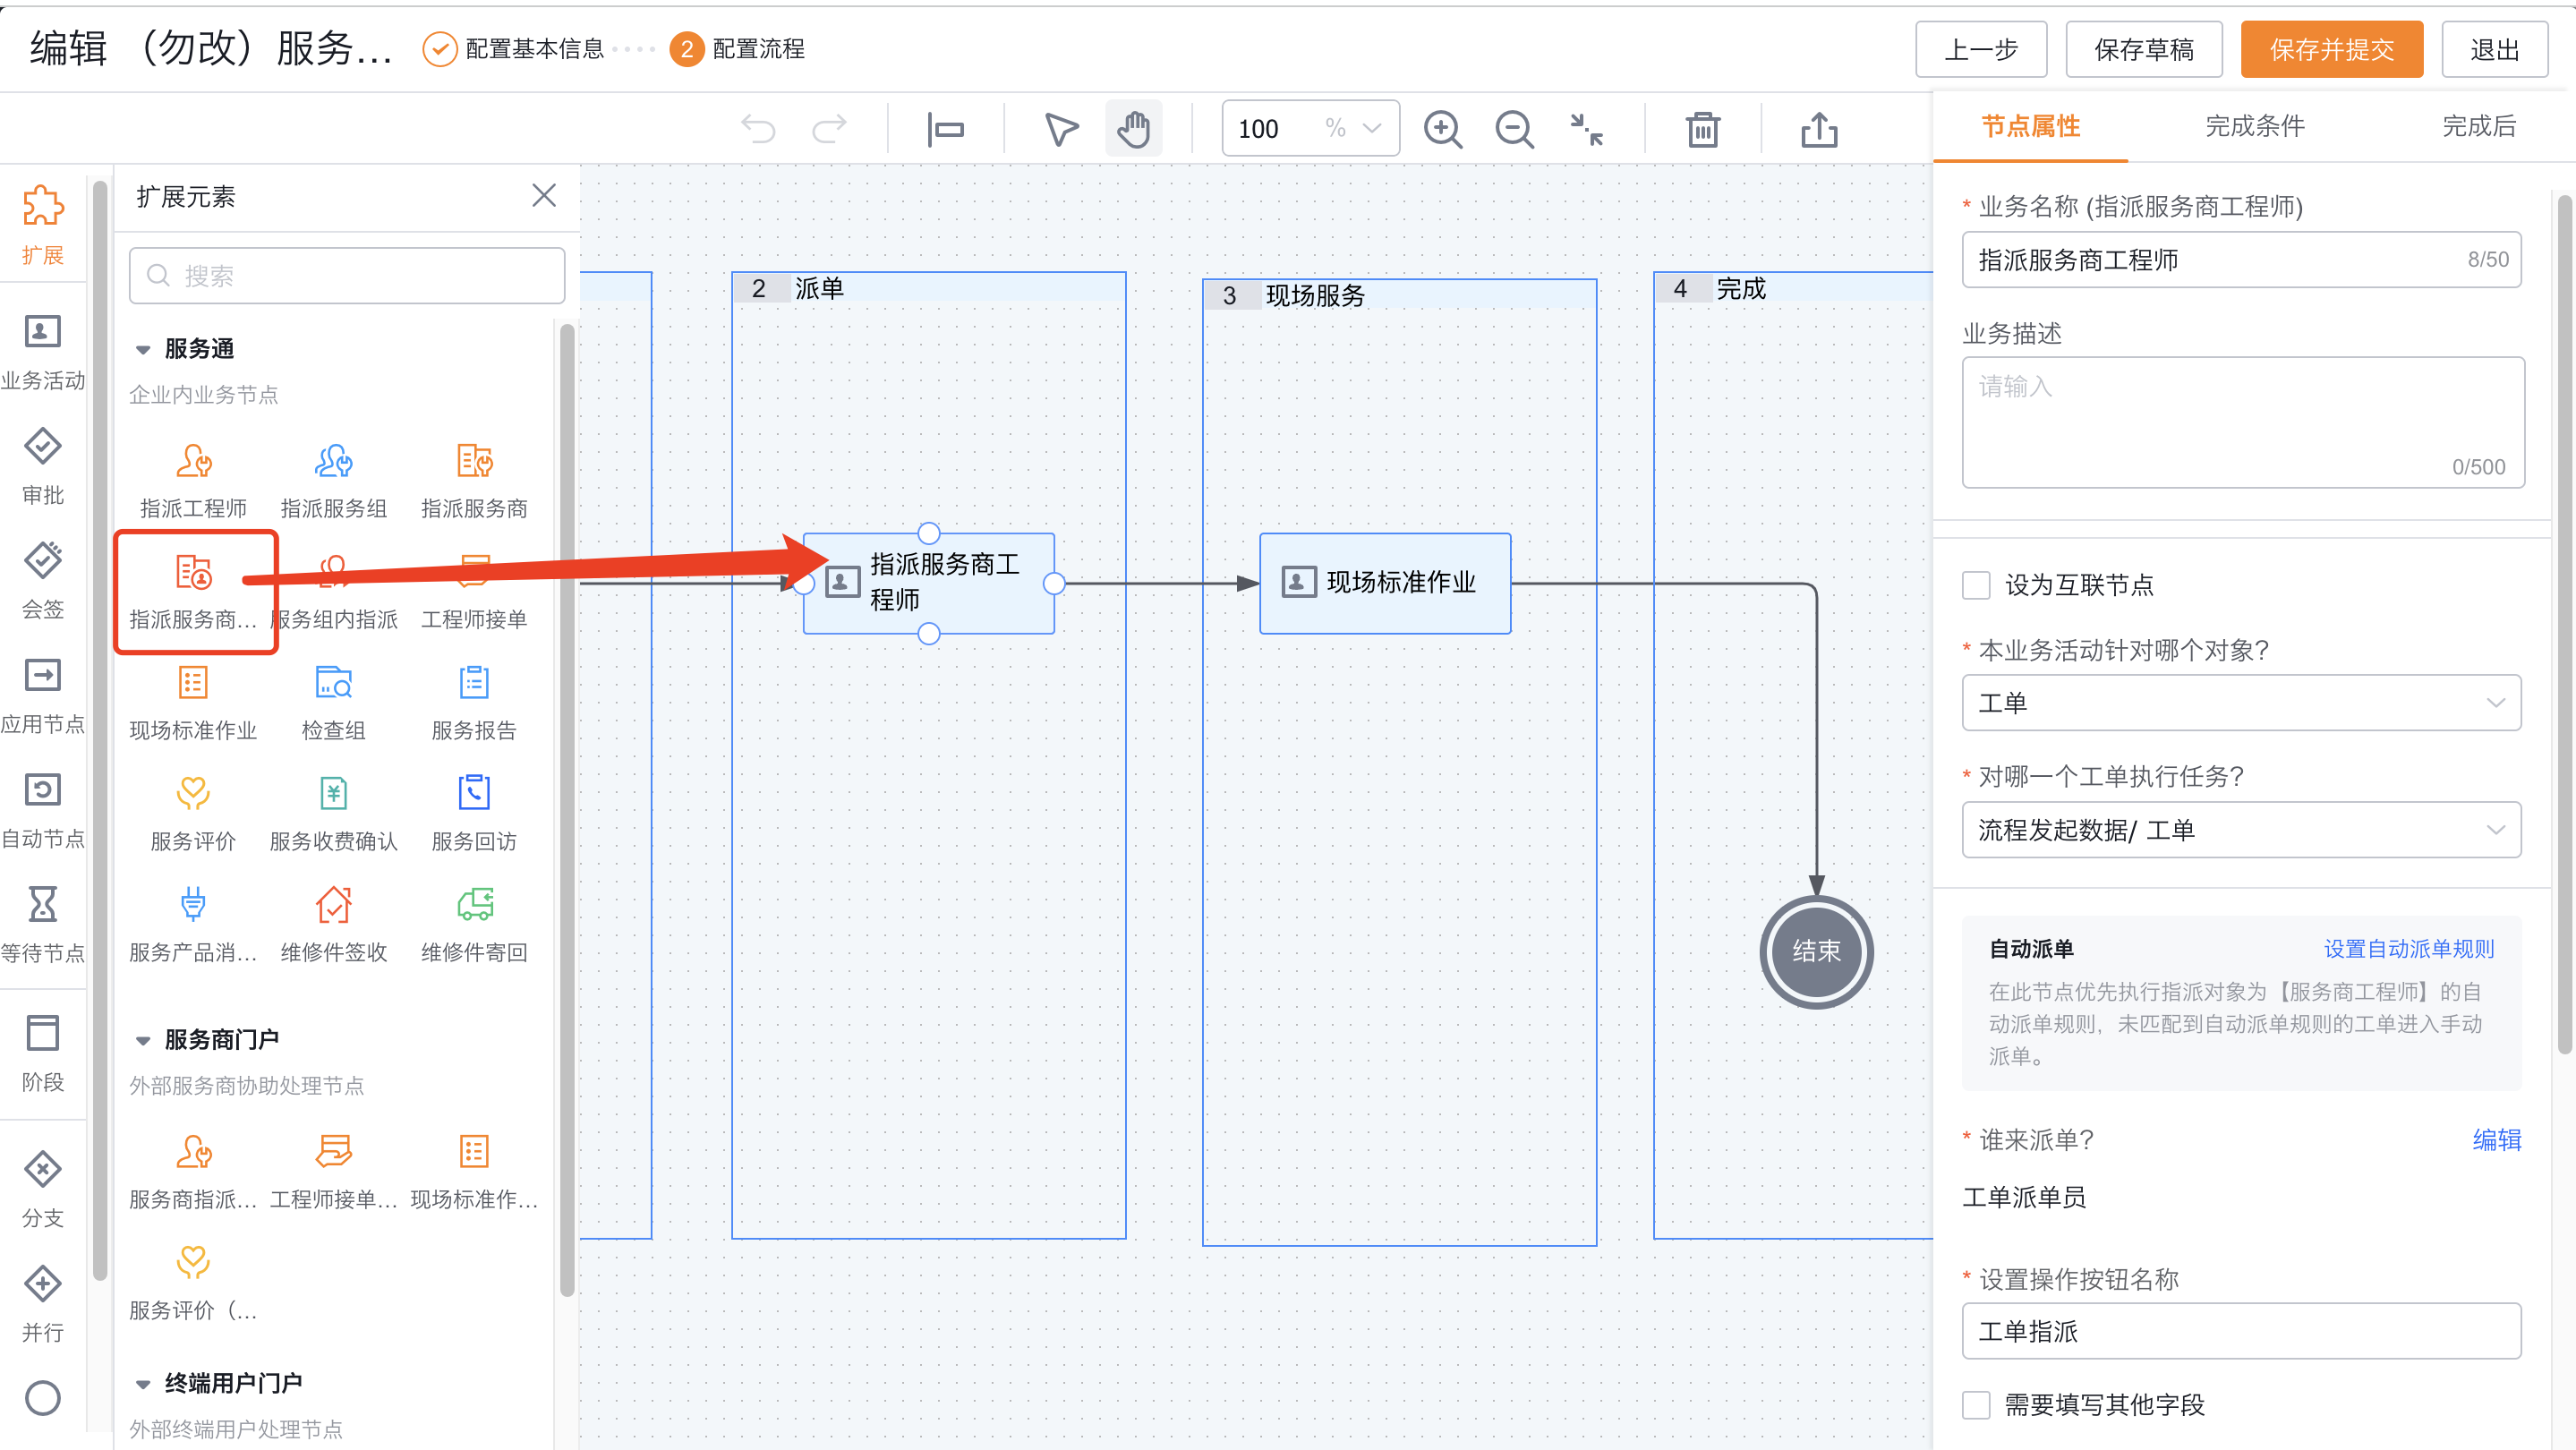Screen dimensions: 2576x1450
Task: Click the zoom out magnifier icon
Action: point(1514,129)
